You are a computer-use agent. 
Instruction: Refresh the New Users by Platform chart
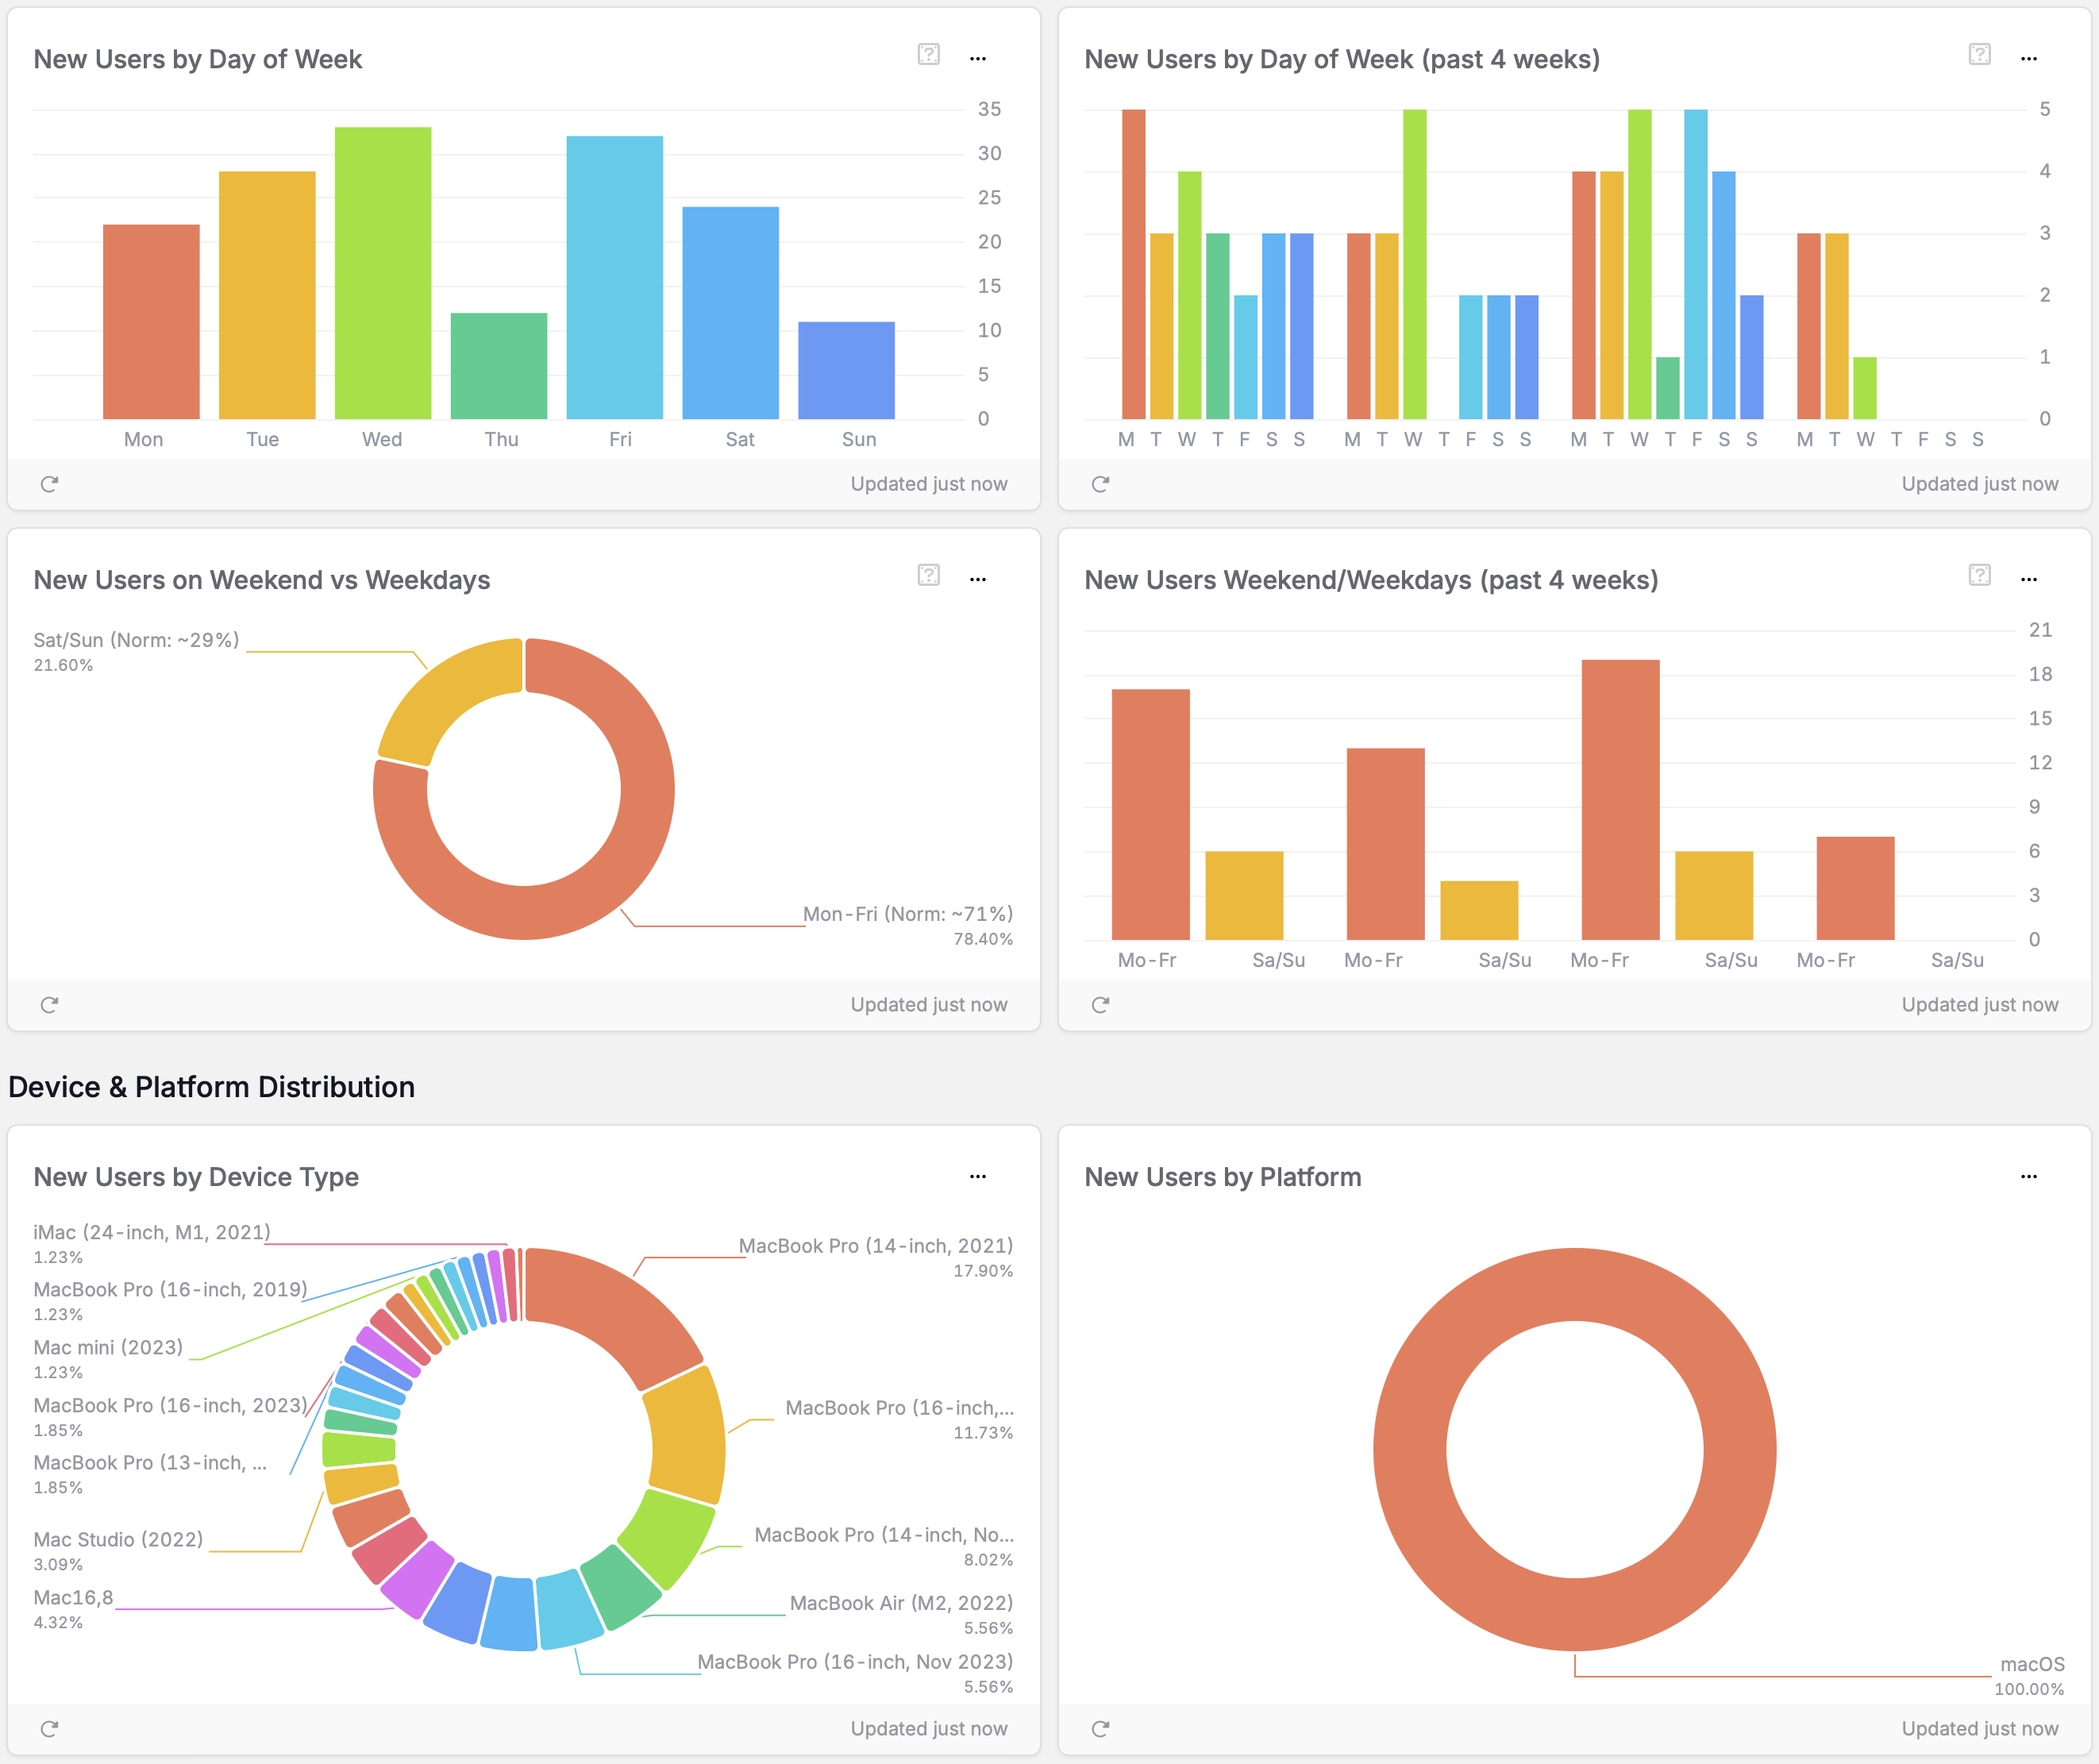pyautogui.click(x=1101, y=1729)
